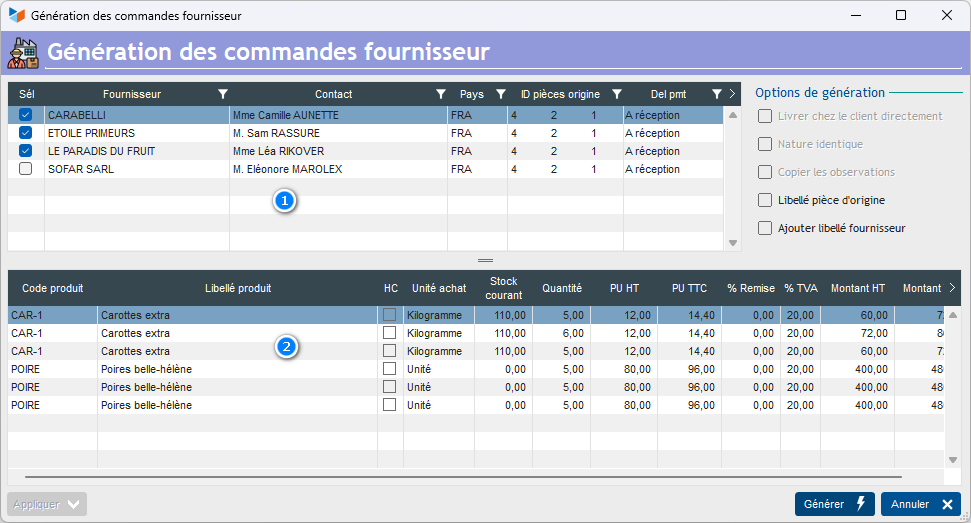The image size is (971, 523).
Task: Open the Appliquer dropdown button
Action: click(x=47, y=504)
